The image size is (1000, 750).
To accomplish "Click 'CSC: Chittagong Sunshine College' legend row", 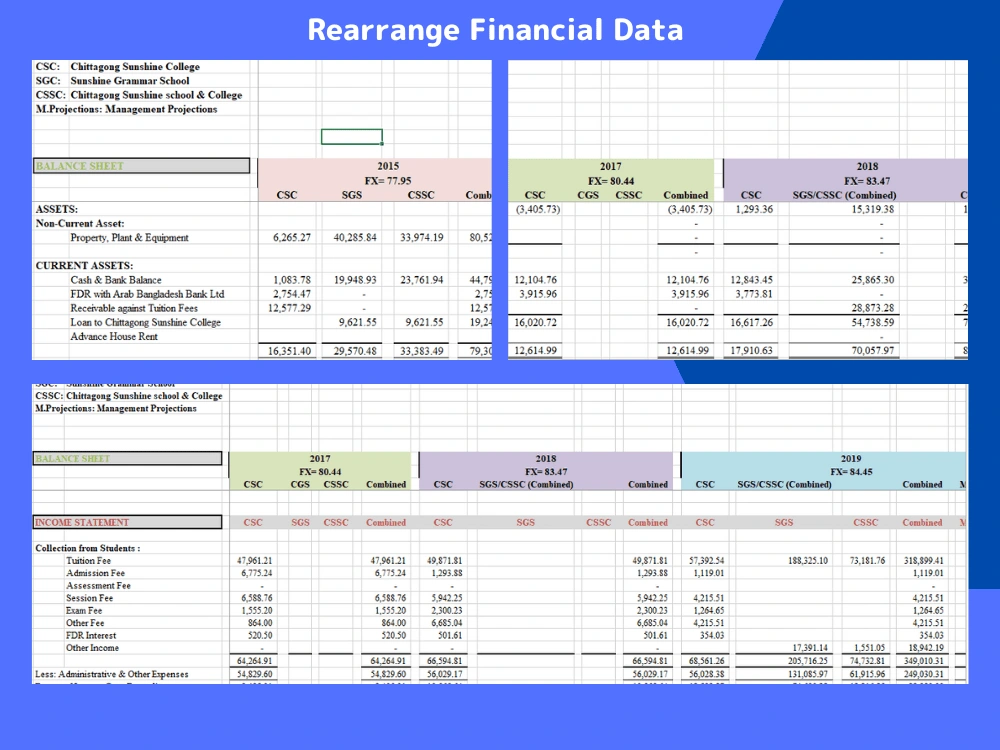I will [118, 66].
